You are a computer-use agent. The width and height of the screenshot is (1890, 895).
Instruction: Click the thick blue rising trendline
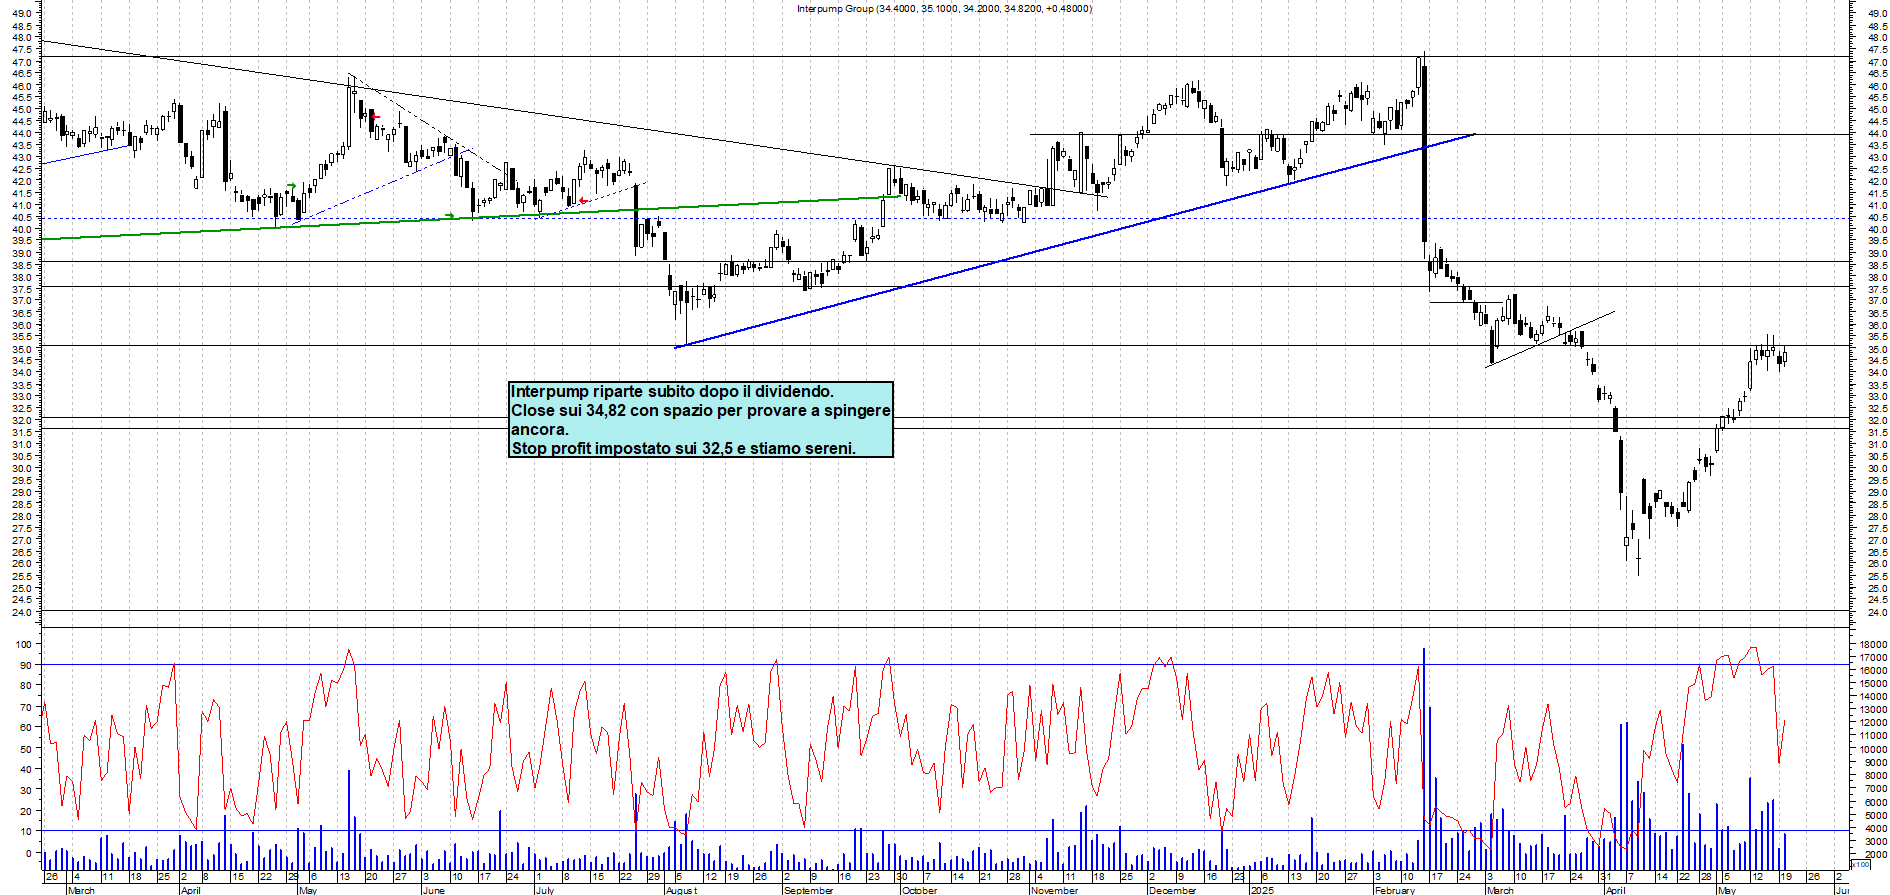point(1075,240)
